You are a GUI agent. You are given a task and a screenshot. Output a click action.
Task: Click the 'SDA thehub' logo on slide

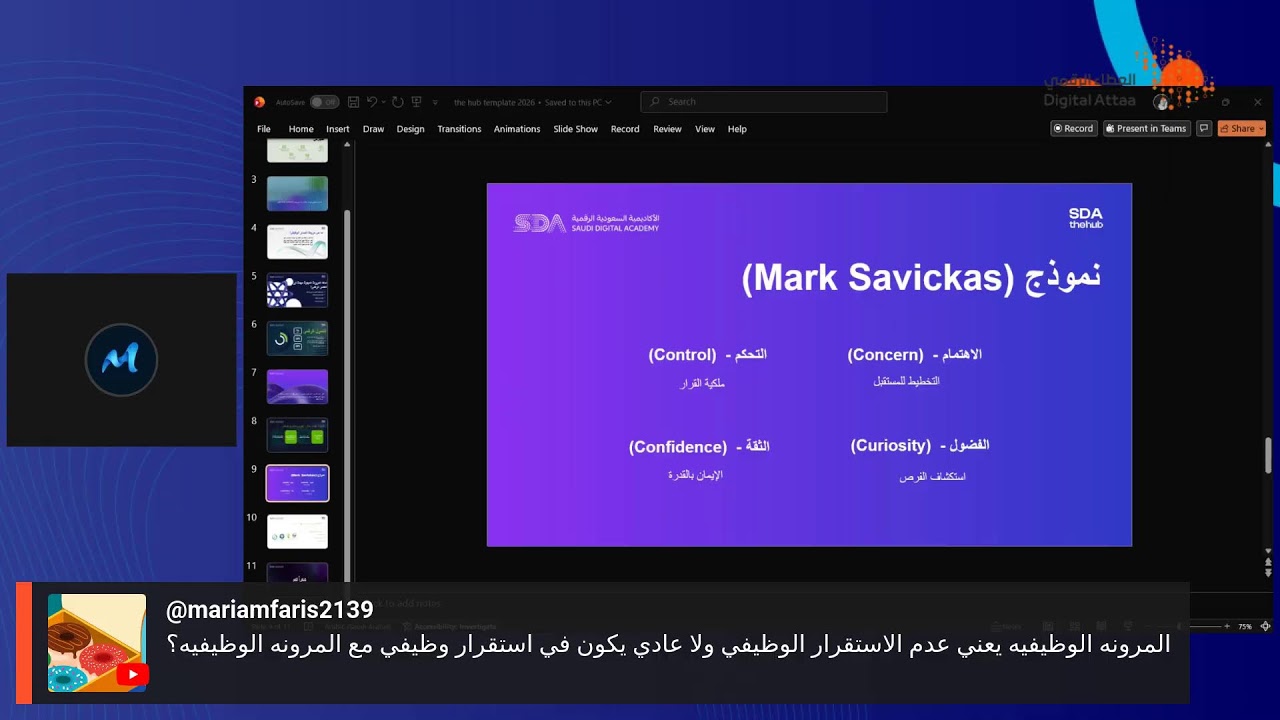(x=1085, y=218)
